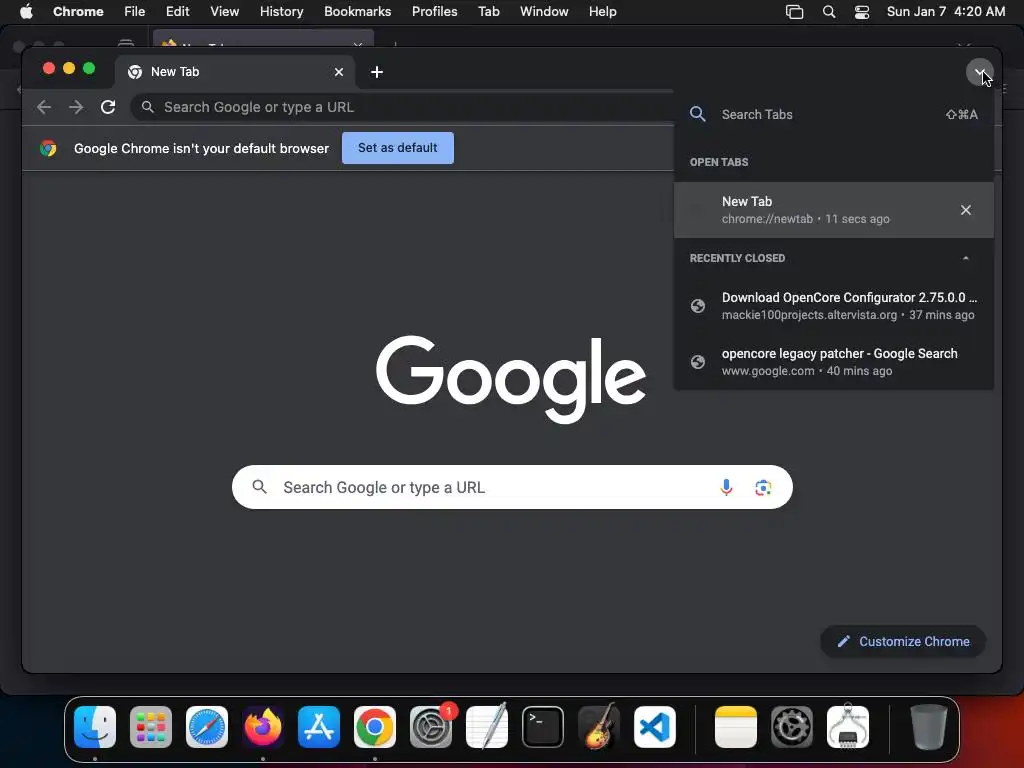The height and width of the screenshot is (768, 1024).
Task: Click the Chrome logo in default browser bar
Action: tap(48, 148)
